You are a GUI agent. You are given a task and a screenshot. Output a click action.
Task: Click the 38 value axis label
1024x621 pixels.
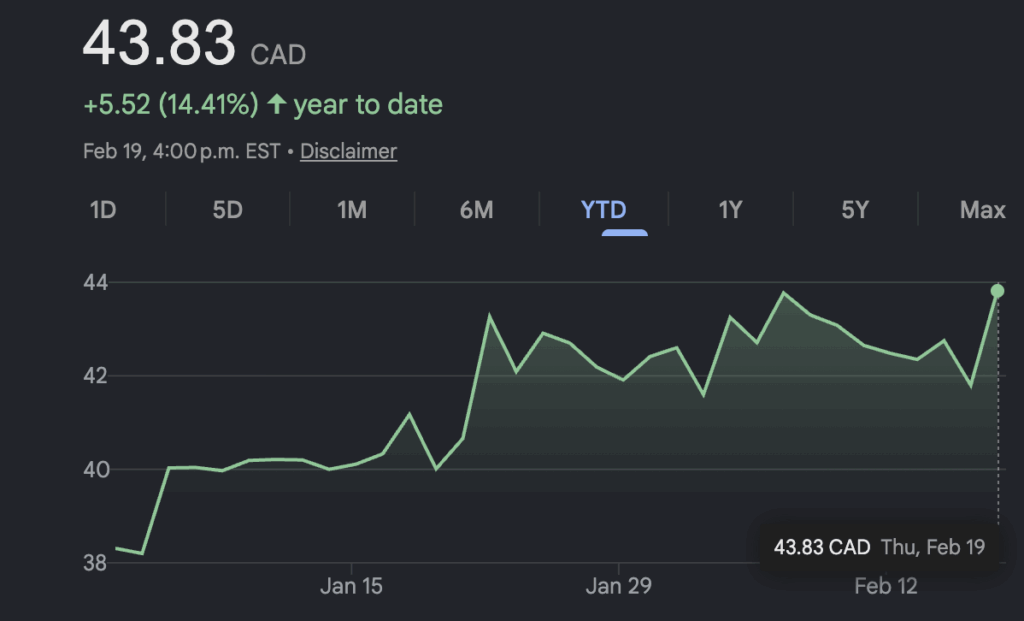coord(97,563)
